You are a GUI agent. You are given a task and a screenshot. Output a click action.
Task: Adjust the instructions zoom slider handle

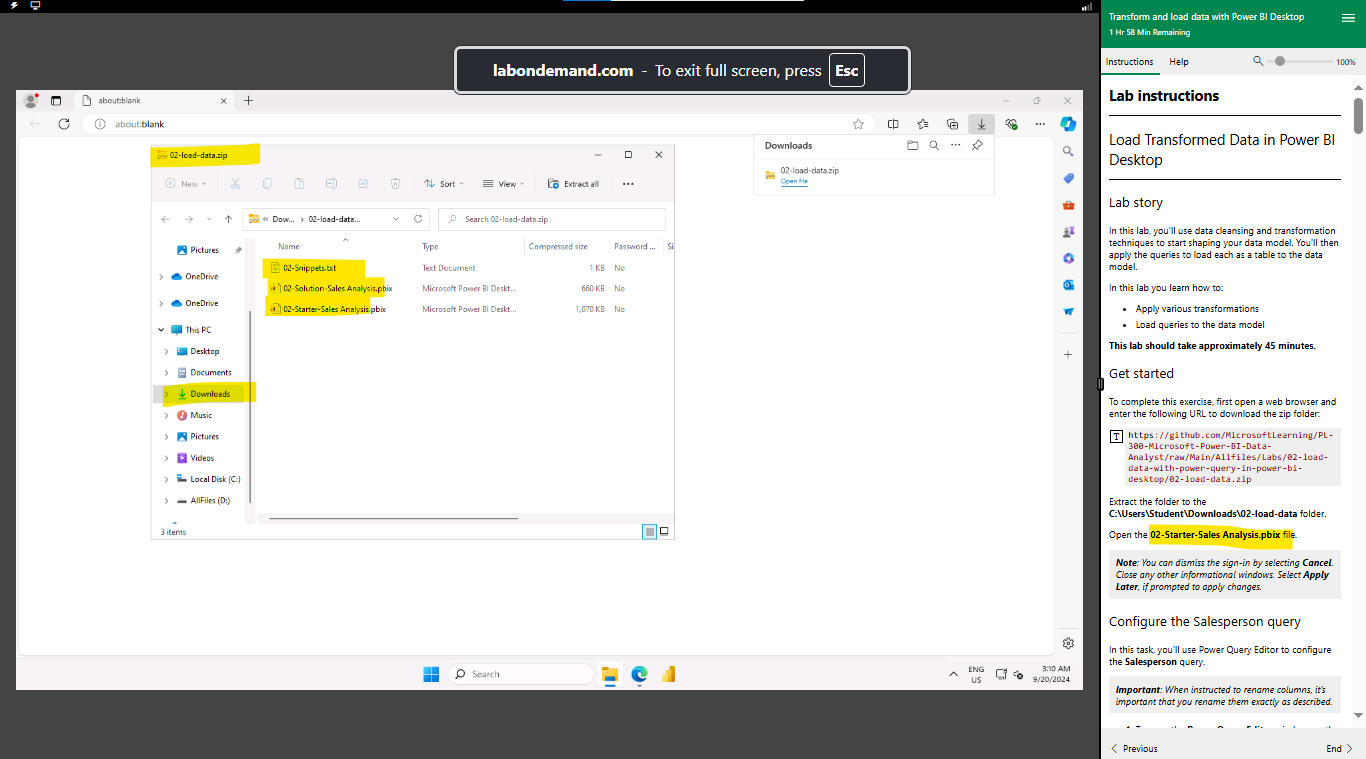click(1279, 62)
